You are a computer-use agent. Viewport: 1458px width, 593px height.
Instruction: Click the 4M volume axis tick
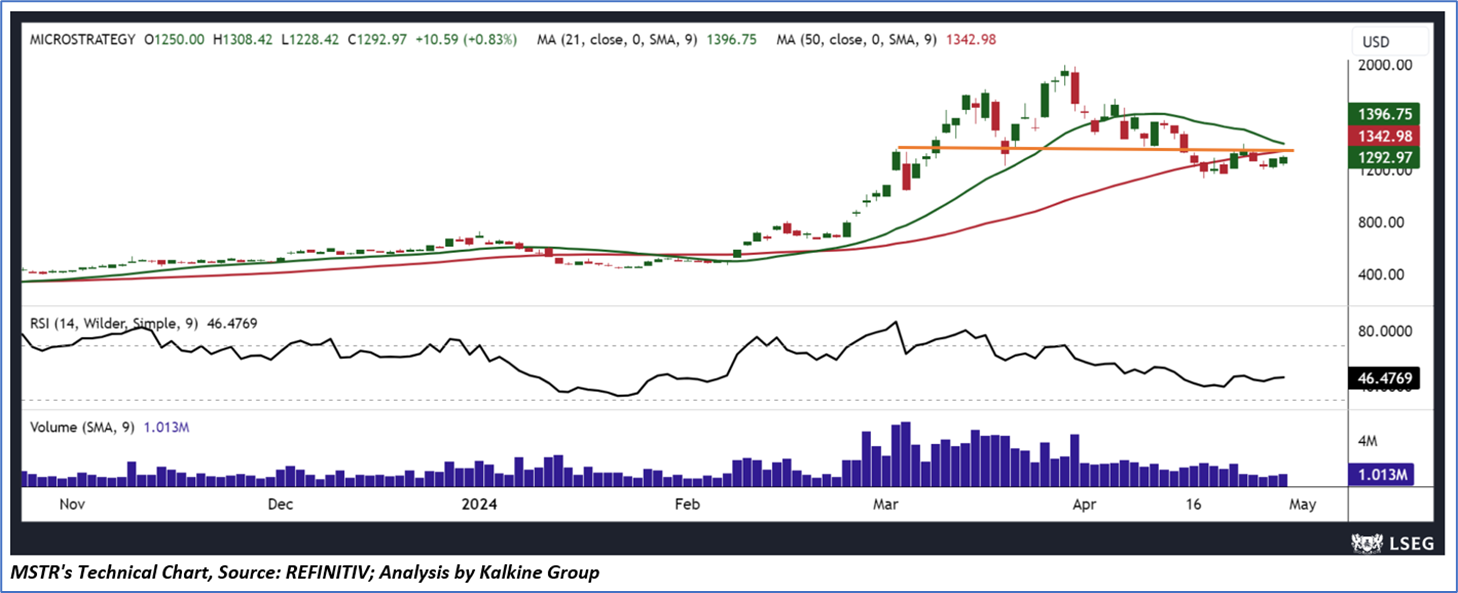tap(1368, 441)
